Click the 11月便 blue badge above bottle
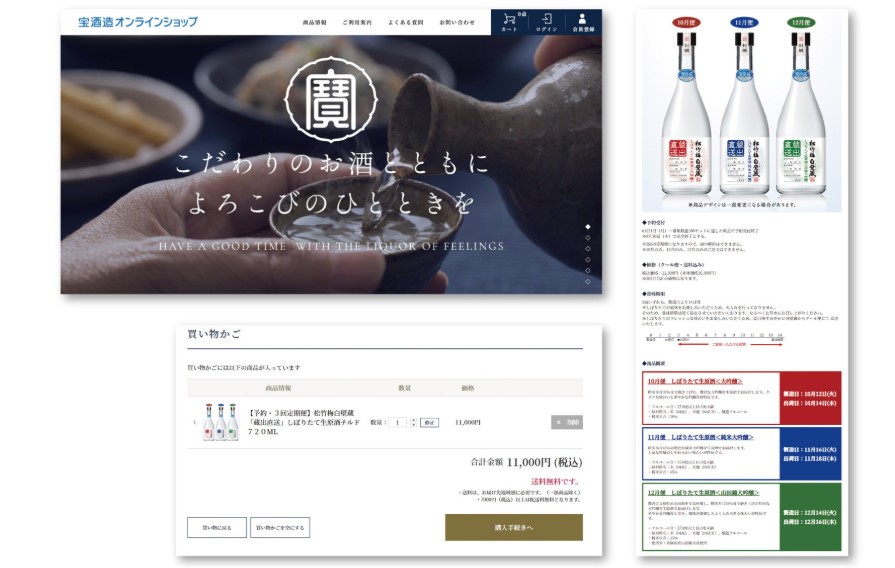The width and height of the screenshot is (895, 568). pyautogui.click(x=744, y=23)
